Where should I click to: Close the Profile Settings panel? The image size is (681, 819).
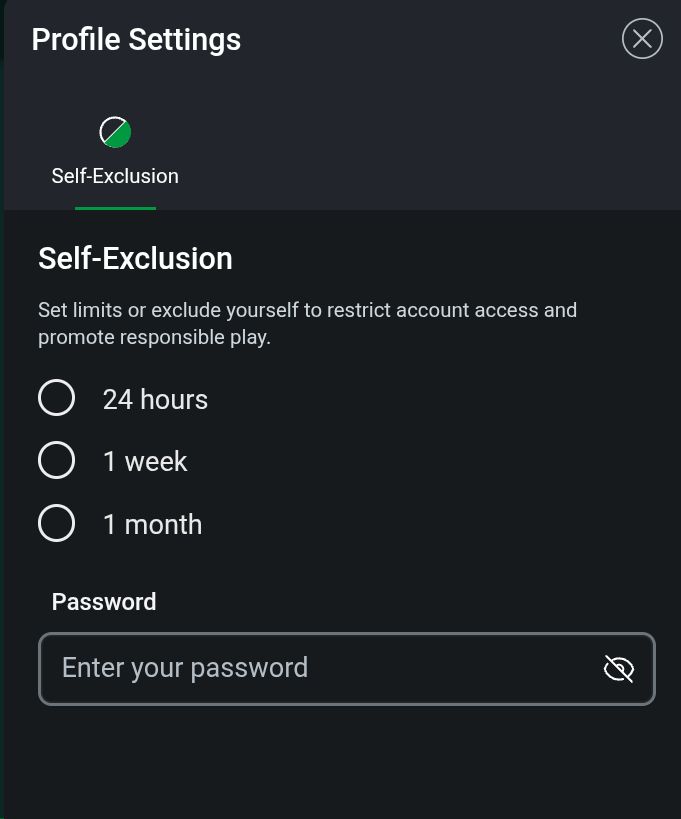pyautogui.click(x=642, y=39)
